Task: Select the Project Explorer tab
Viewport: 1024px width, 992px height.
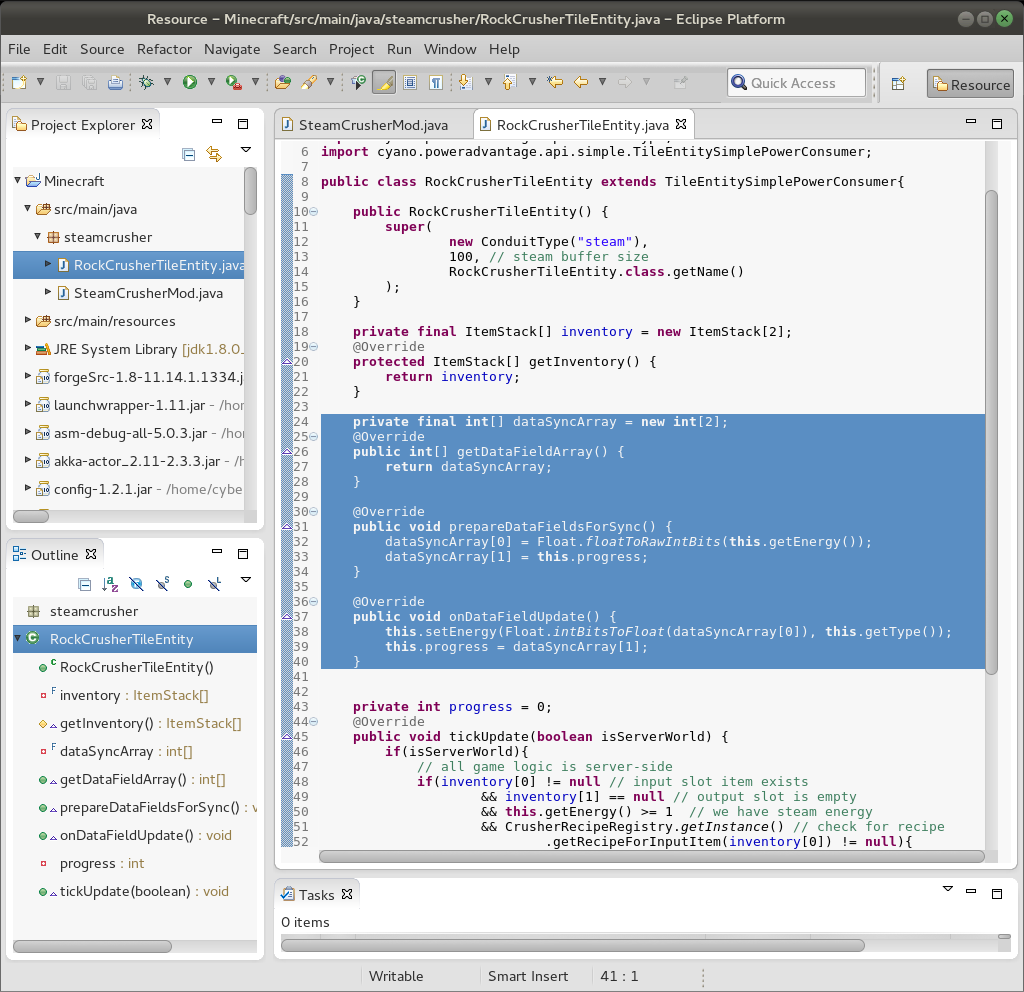Action: pyautogui.click(x=83, y=125)
